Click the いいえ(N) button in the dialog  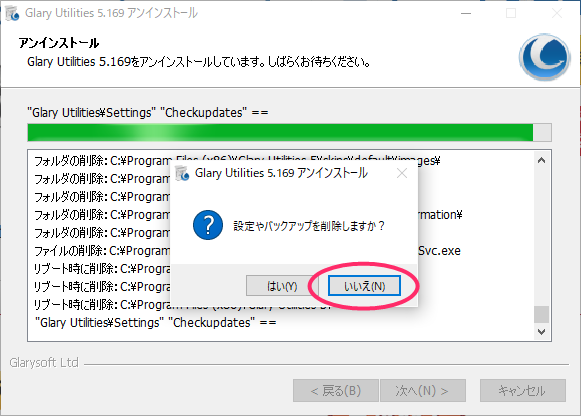(364, 286)
